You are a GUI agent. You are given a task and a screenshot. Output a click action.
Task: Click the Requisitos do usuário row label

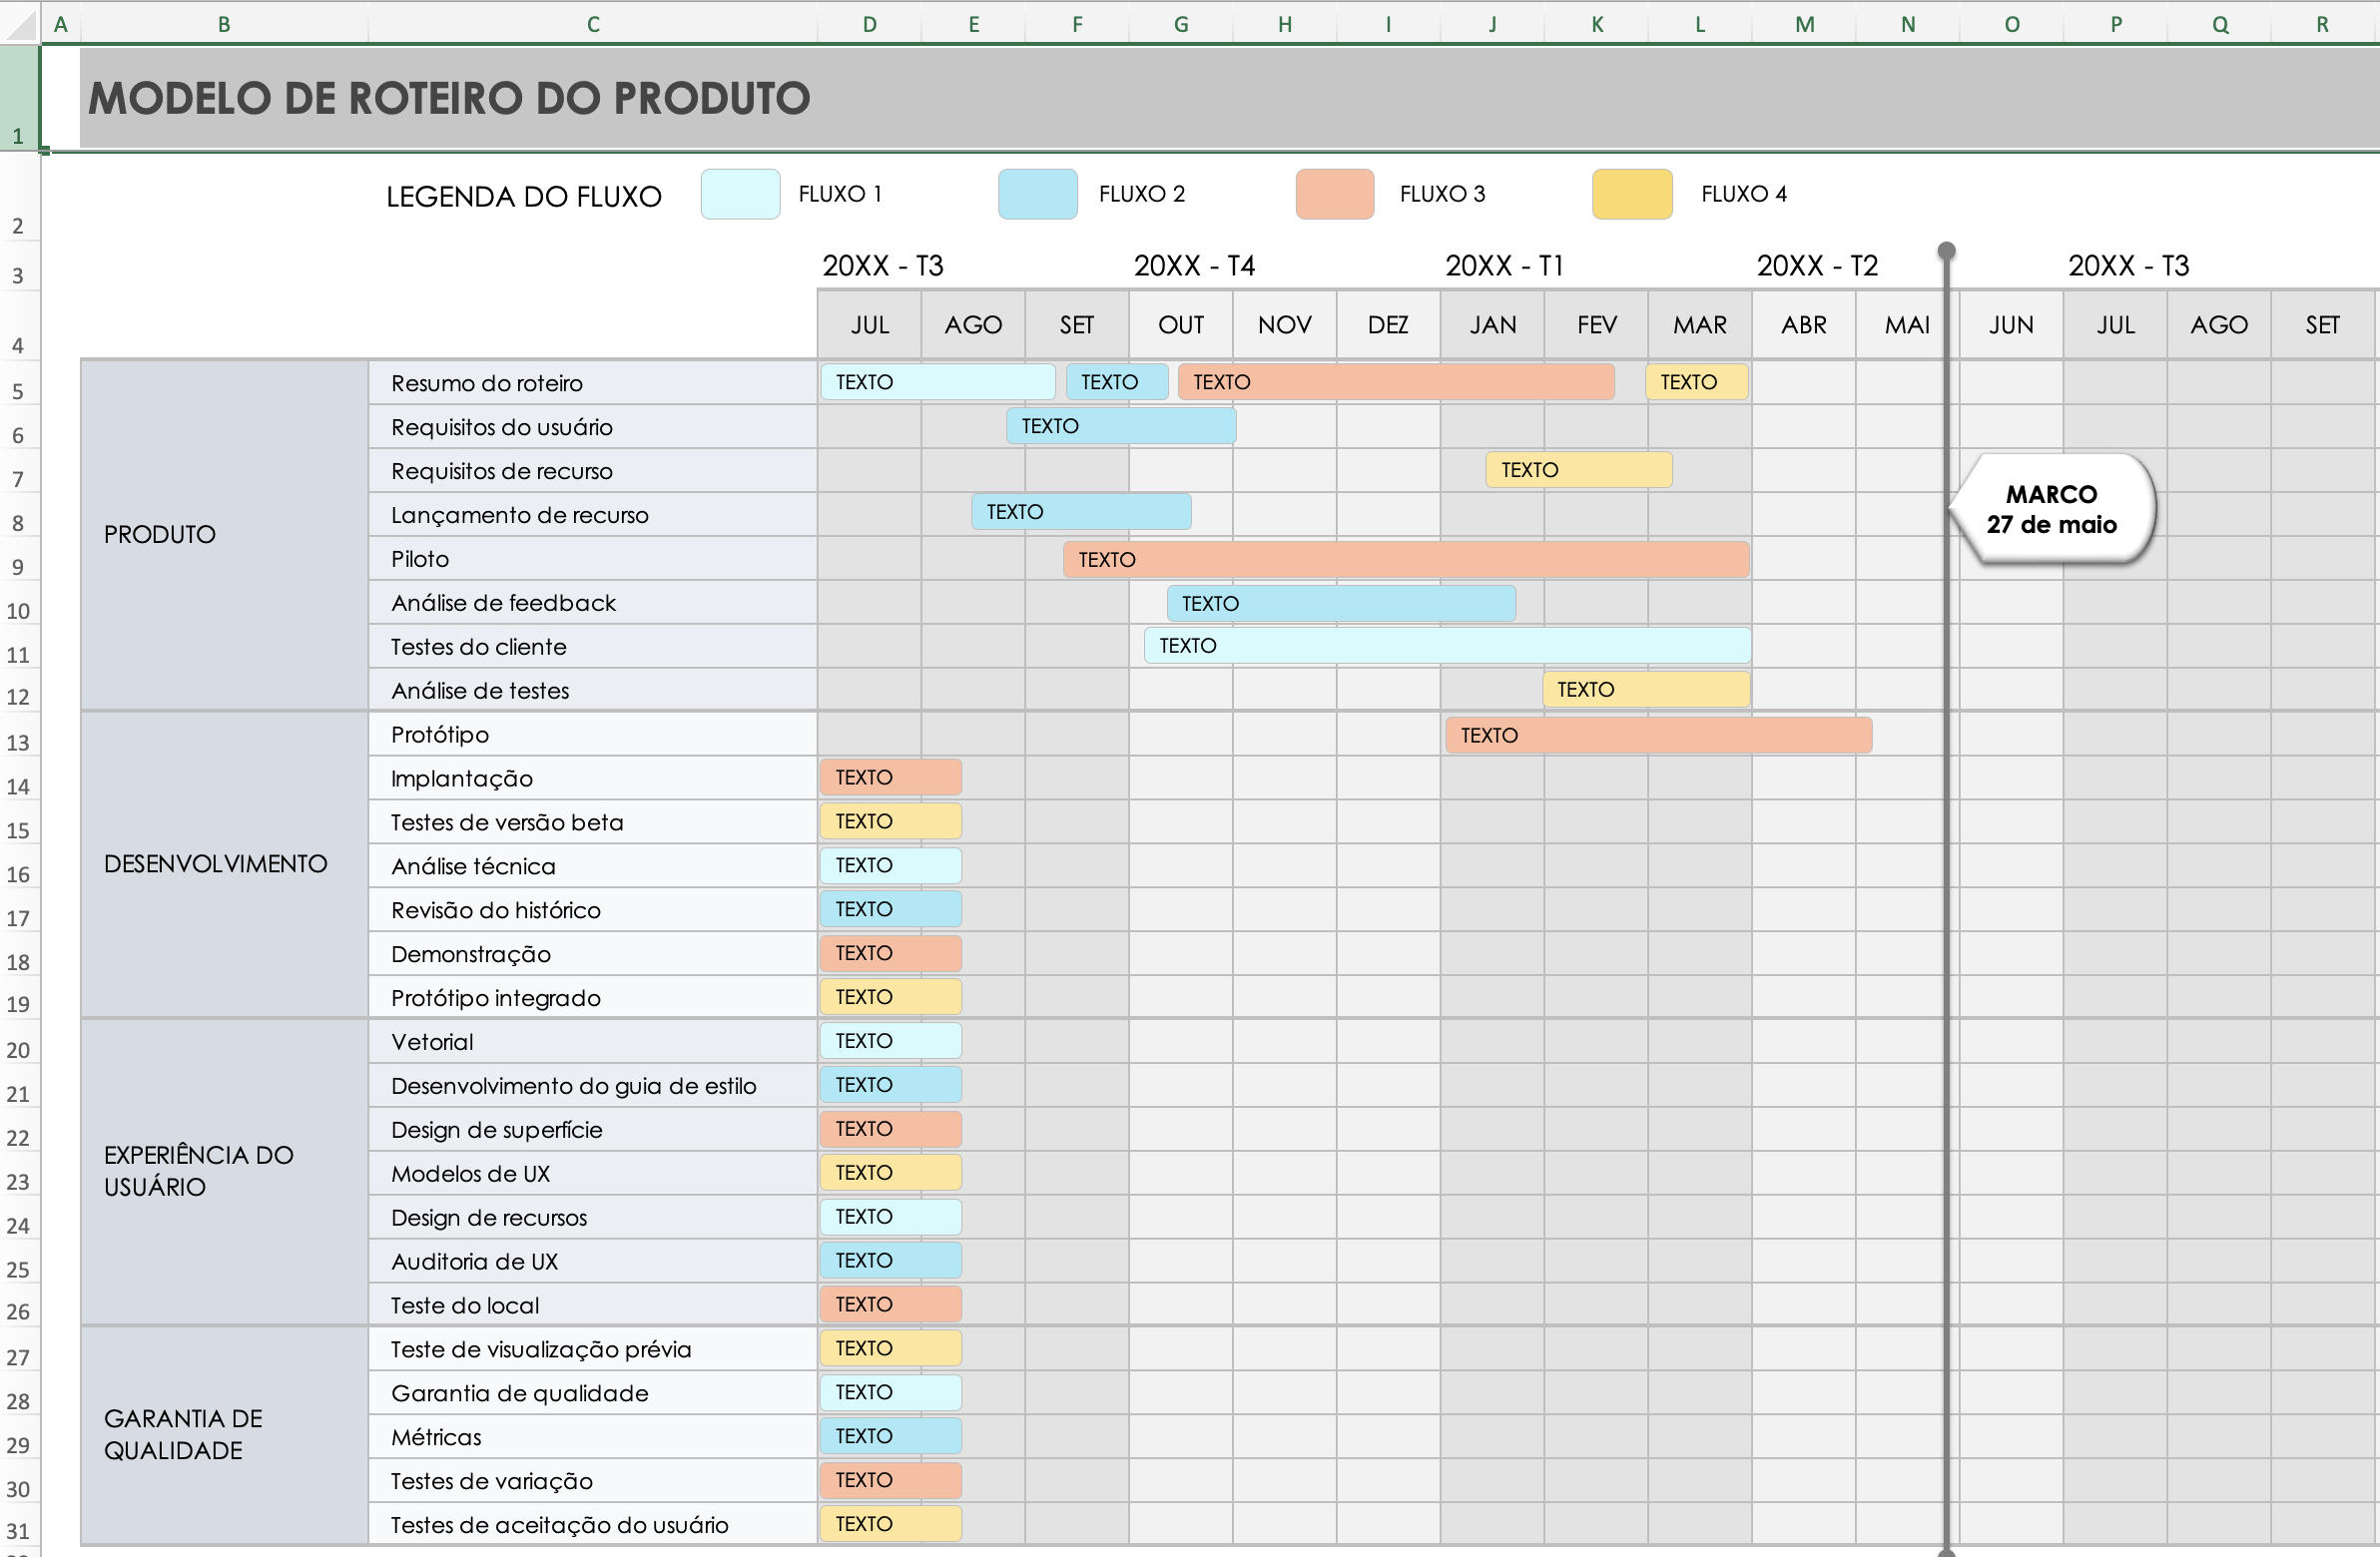502,427
